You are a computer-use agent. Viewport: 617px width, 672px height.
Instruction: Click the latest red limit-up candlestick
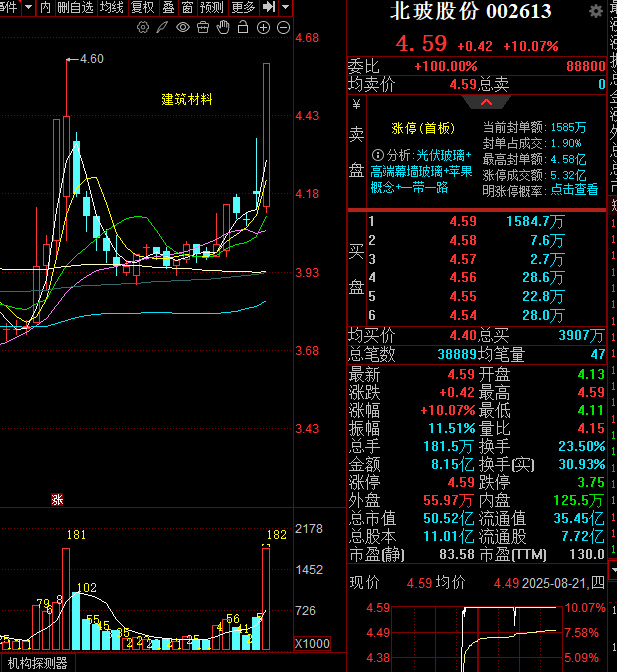click(267, 135)
